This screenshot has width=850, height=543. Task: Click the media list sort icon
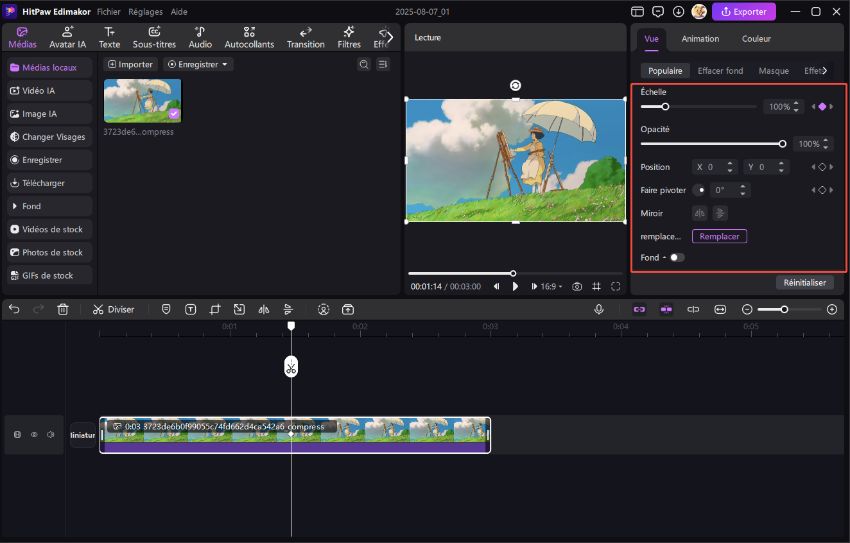pyautogui.click(x=383, y=64)
